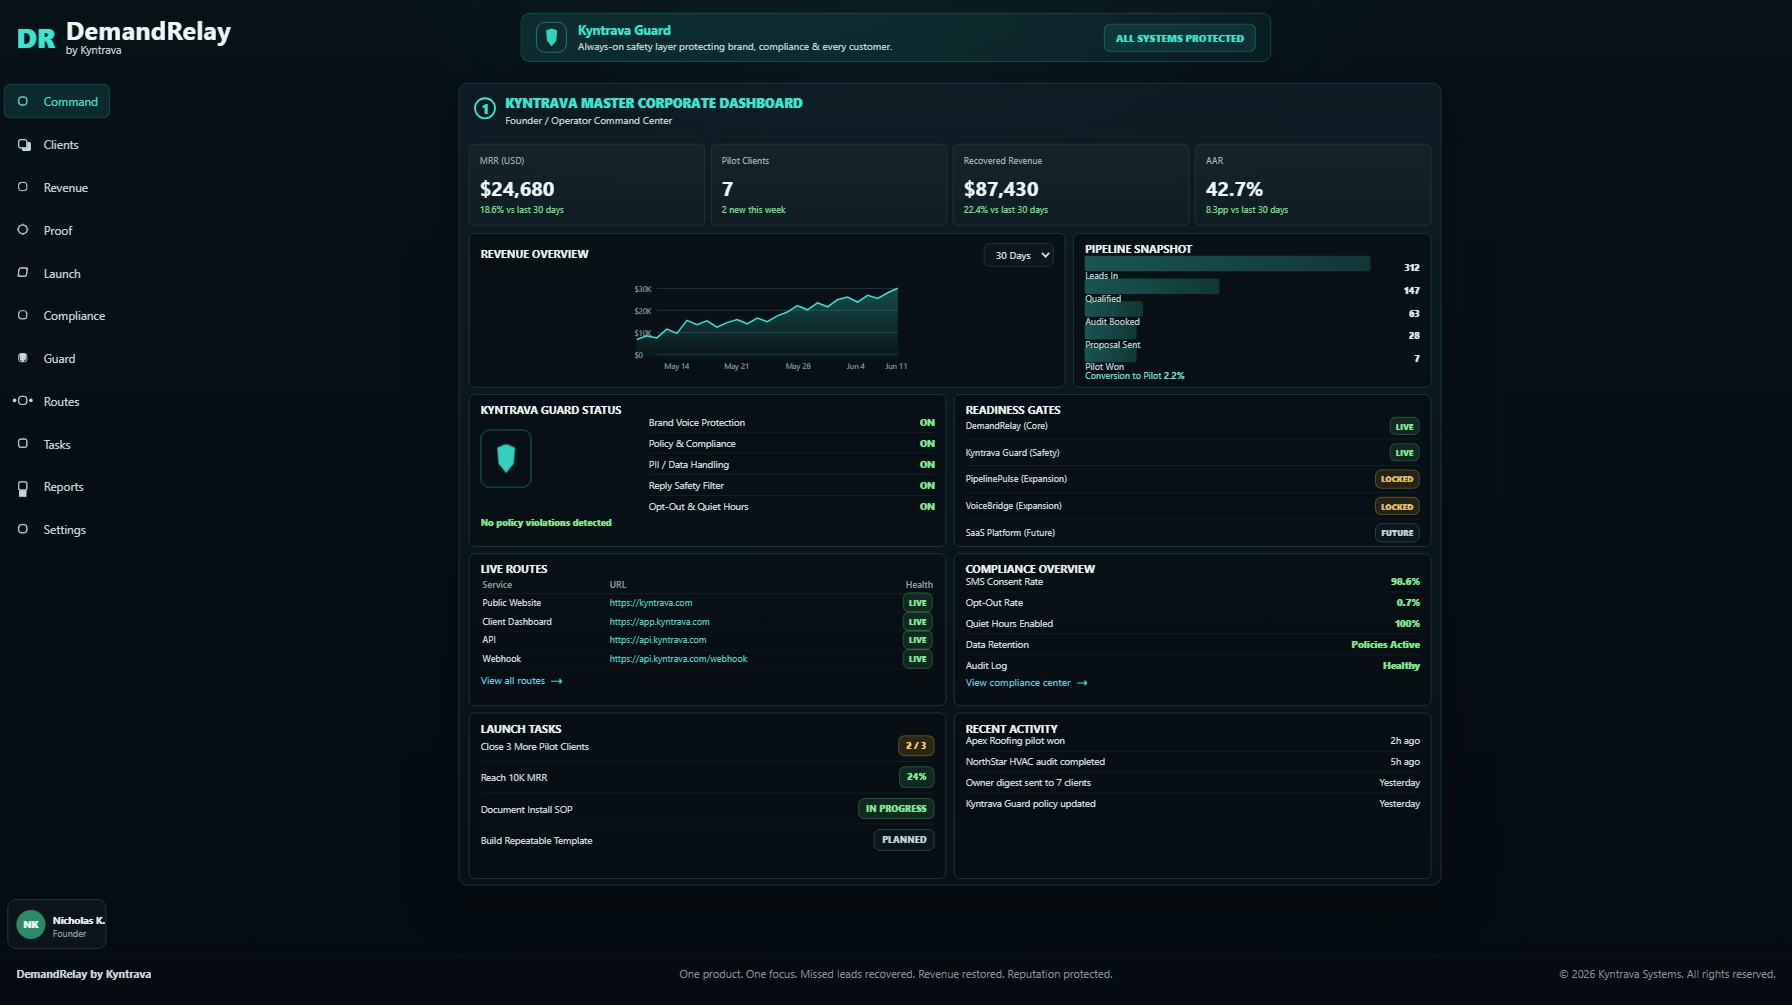Open the https://api.kyntrava.com/webhook link

[x=678, y=659]
